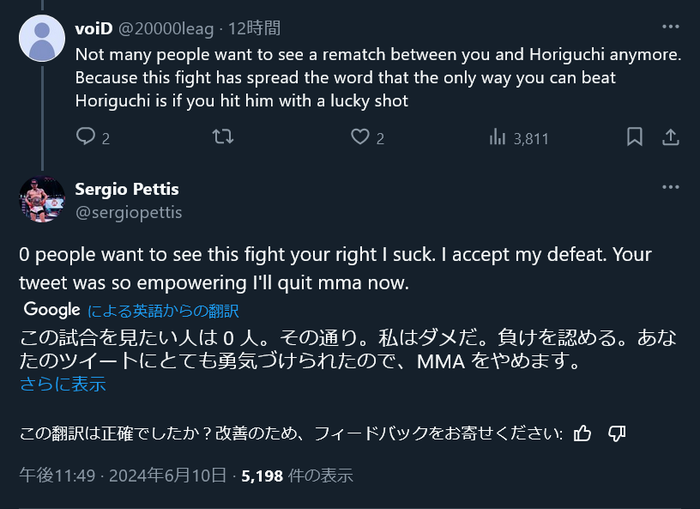The width and height of the screenshot is (700, 509).
Task: Open more options for voiD's tweet
Action: [x=669, y=27]
